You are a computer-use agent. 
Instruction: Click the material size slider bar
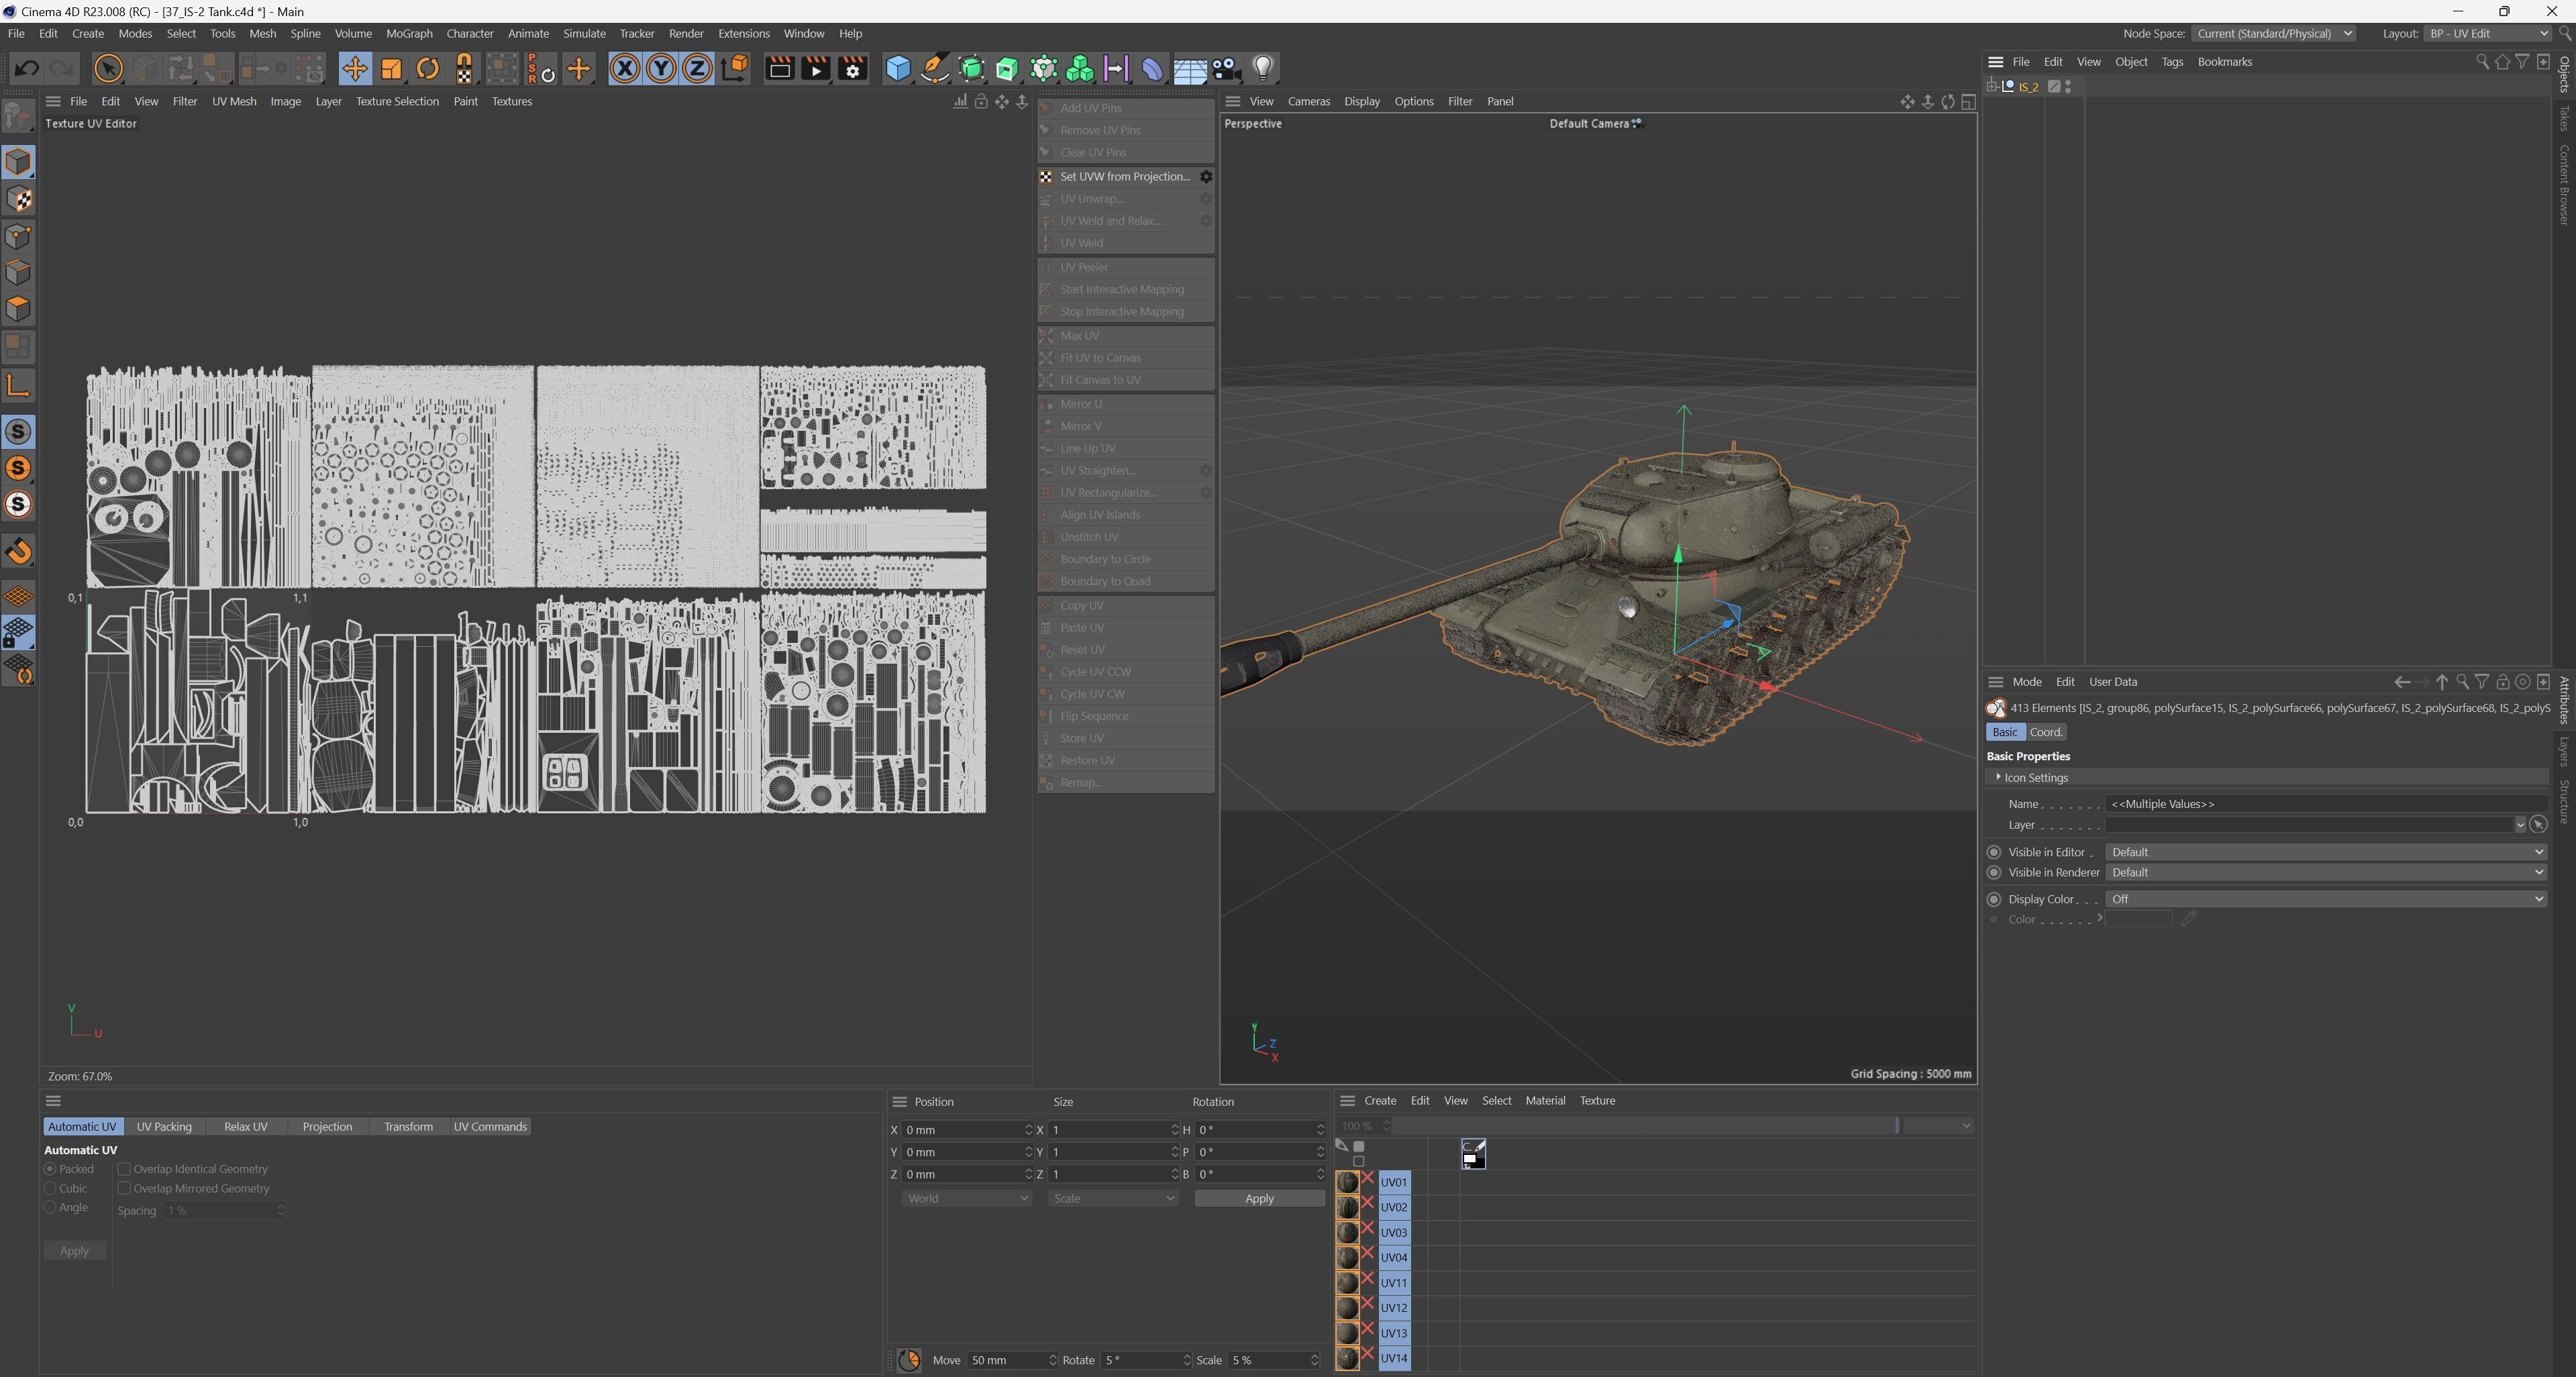point(1645,1127)
